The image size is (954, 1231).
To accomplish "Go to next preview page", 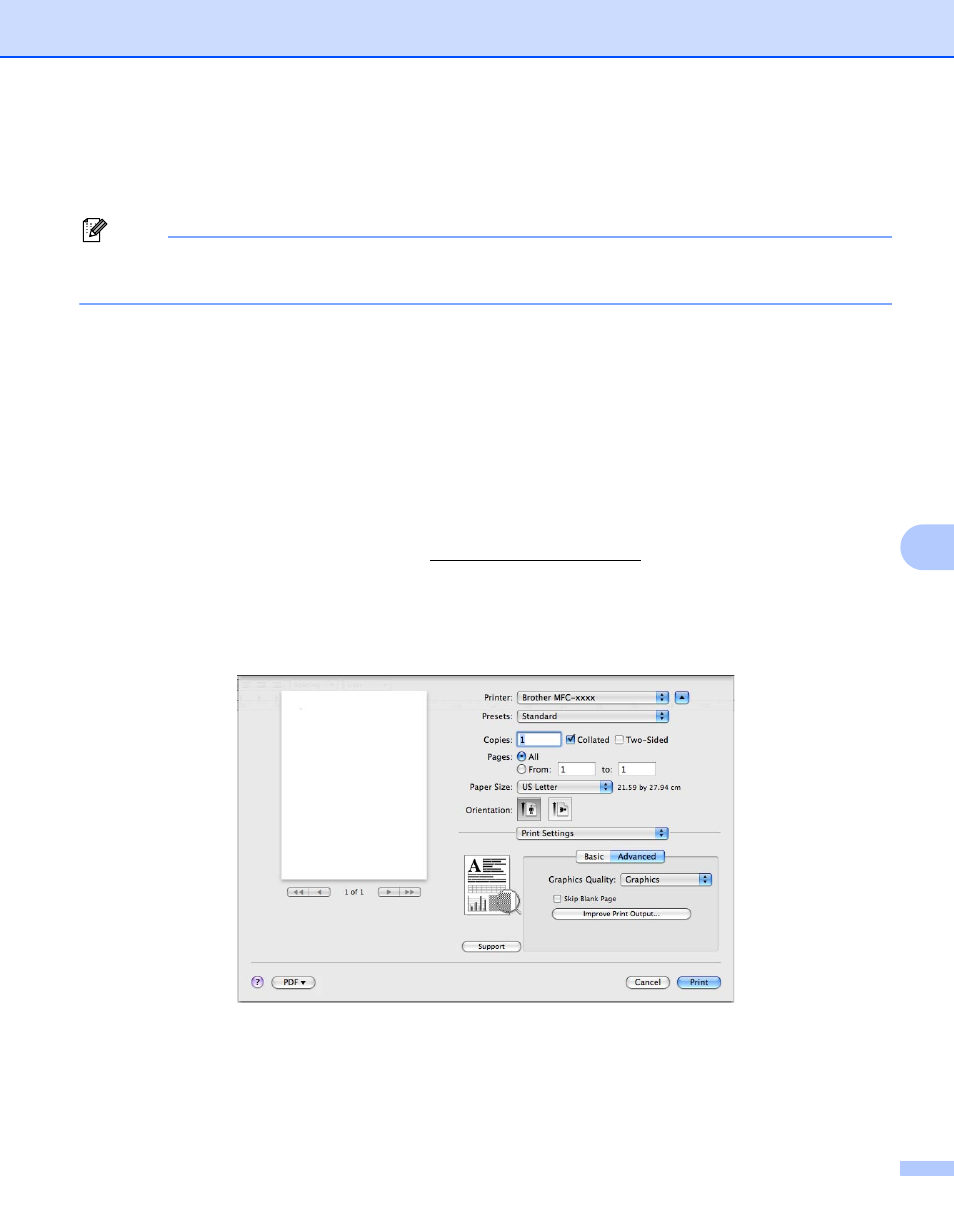I will click(x=389, y=891).
